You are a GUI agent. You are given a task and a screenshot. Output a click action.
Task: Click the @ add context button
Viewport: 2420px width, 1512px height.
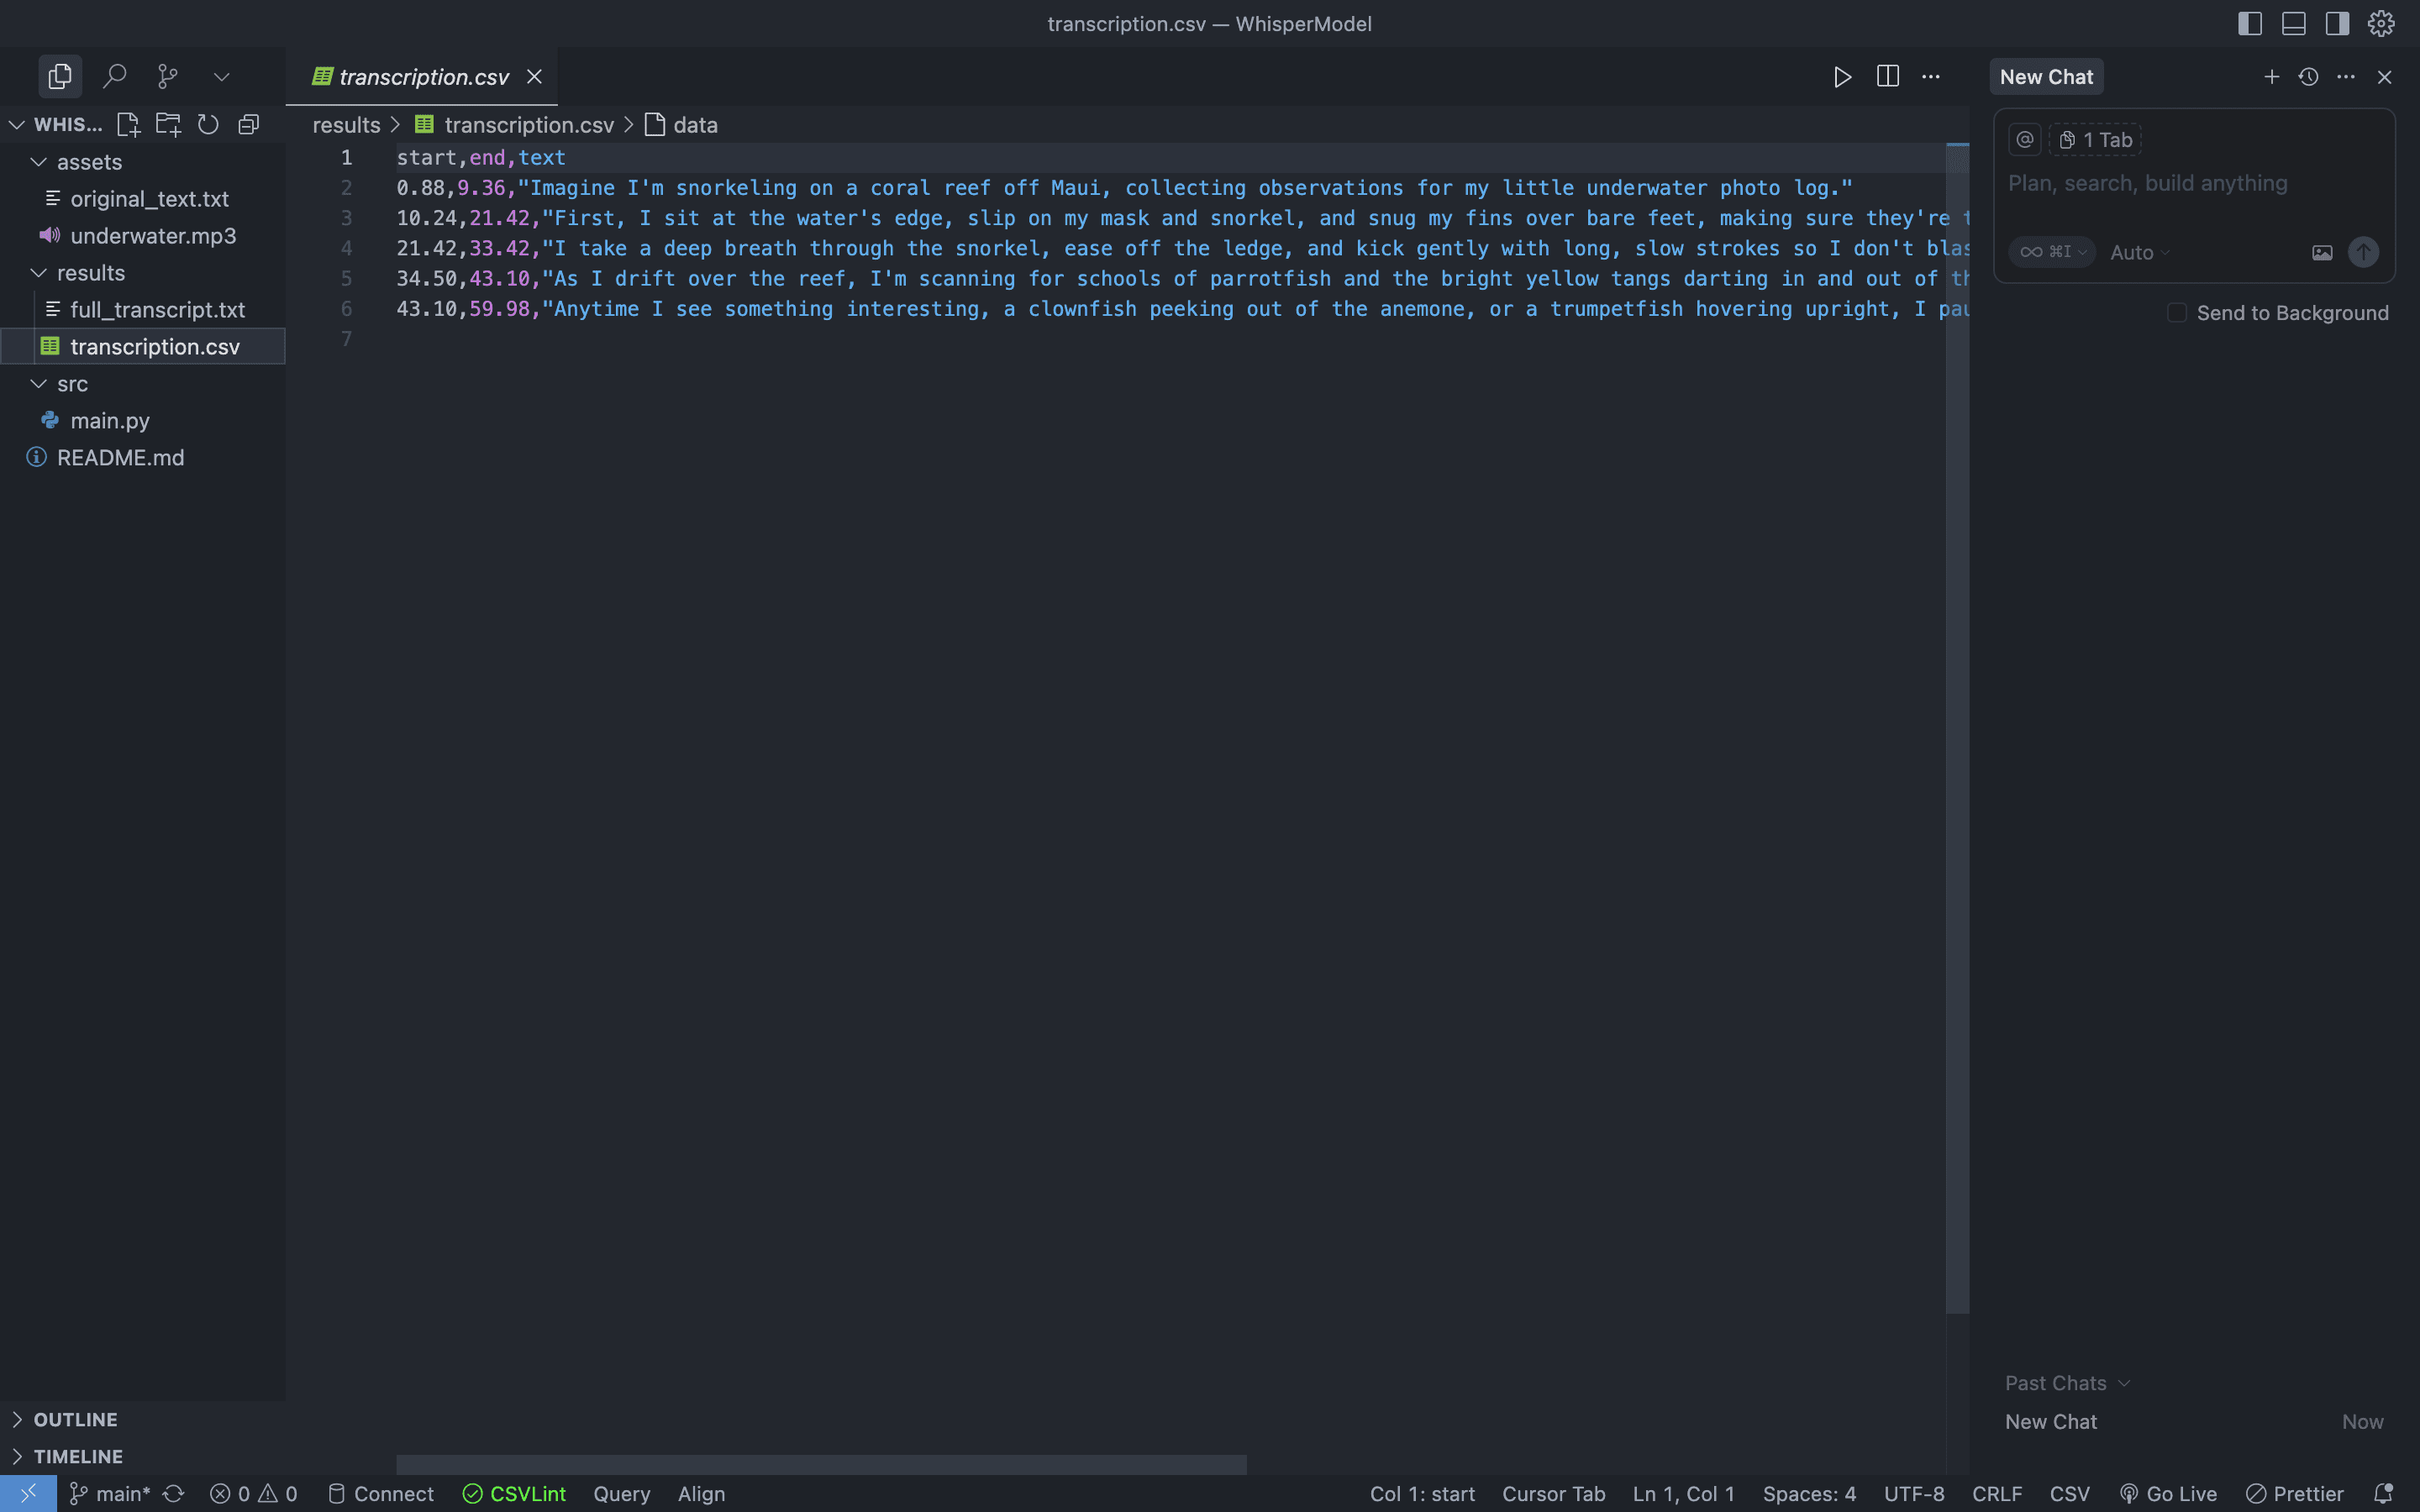(x=2024, y=140)
